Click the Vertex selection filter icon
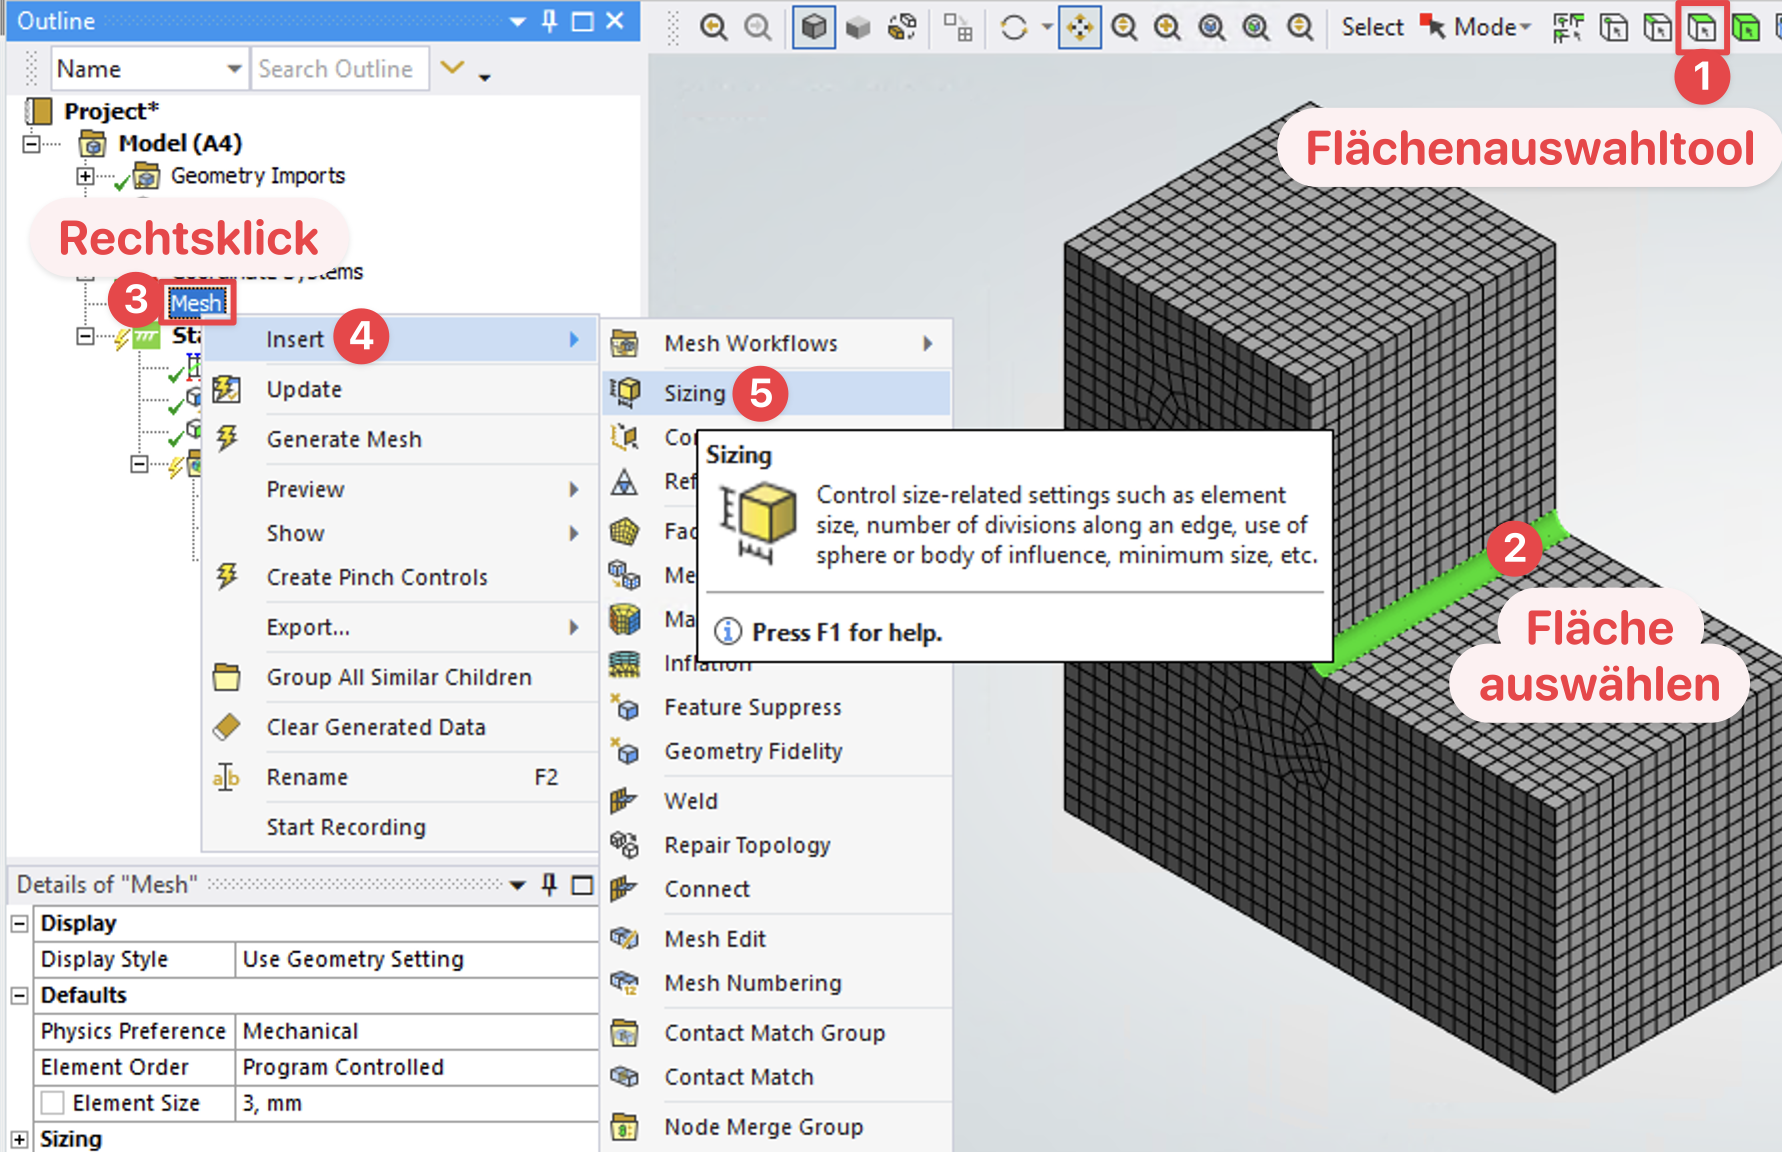This screenshot has width=1782, height=1152. [1613, 28]
